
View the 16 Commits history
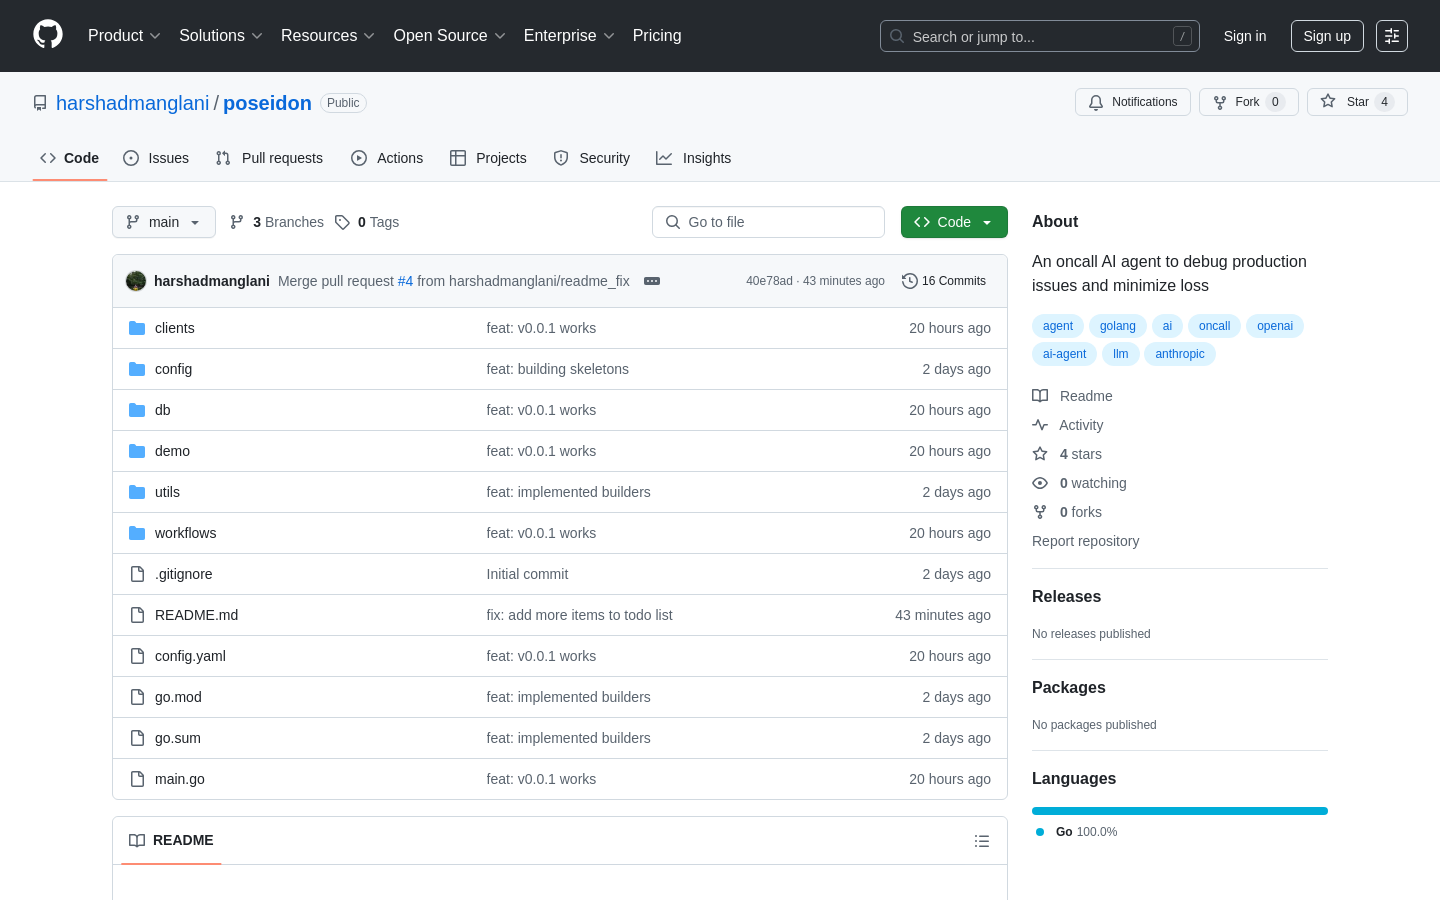[944, 281]
